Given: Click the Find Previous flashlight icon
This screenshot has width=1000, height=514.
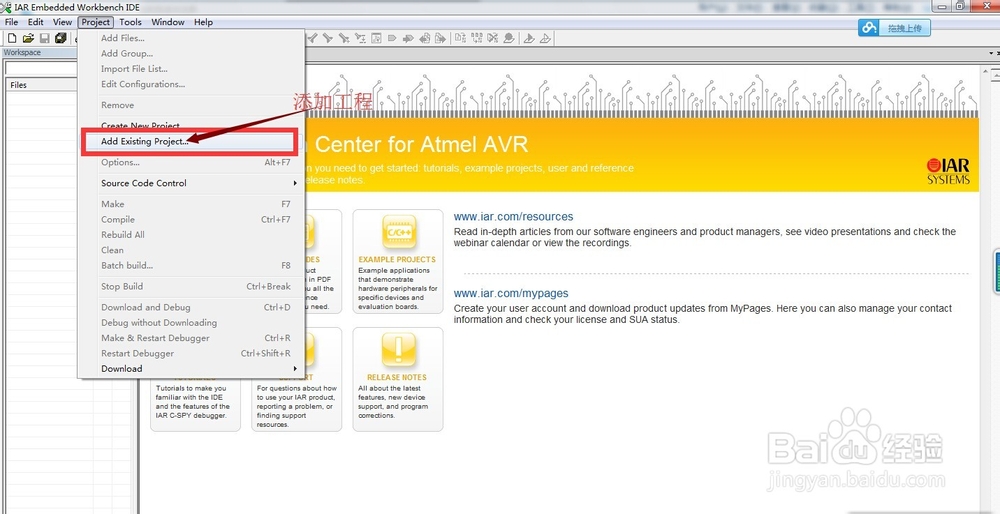Looking at the screenshot, I should tap(312, 38).
